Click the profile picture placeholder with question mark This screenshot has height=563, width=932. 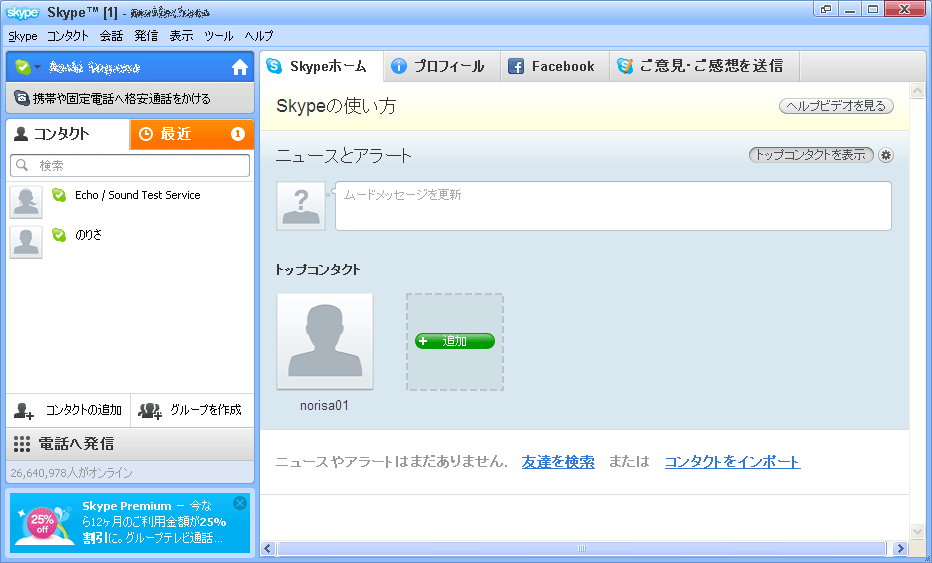pyautogui.click(x=301, y=206)
